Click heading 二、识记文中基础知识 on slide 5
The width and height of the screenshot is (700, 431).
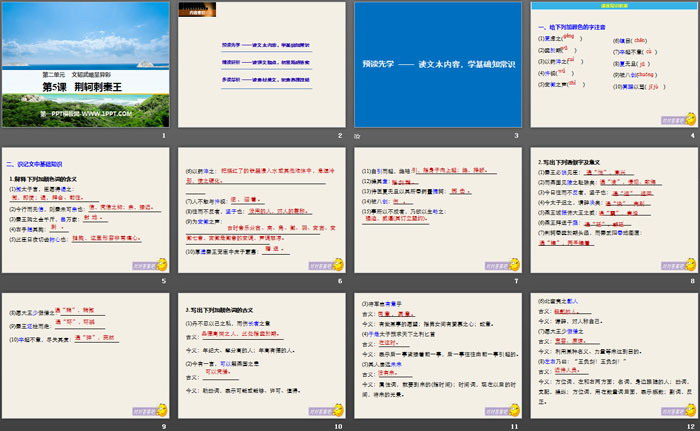38,163
